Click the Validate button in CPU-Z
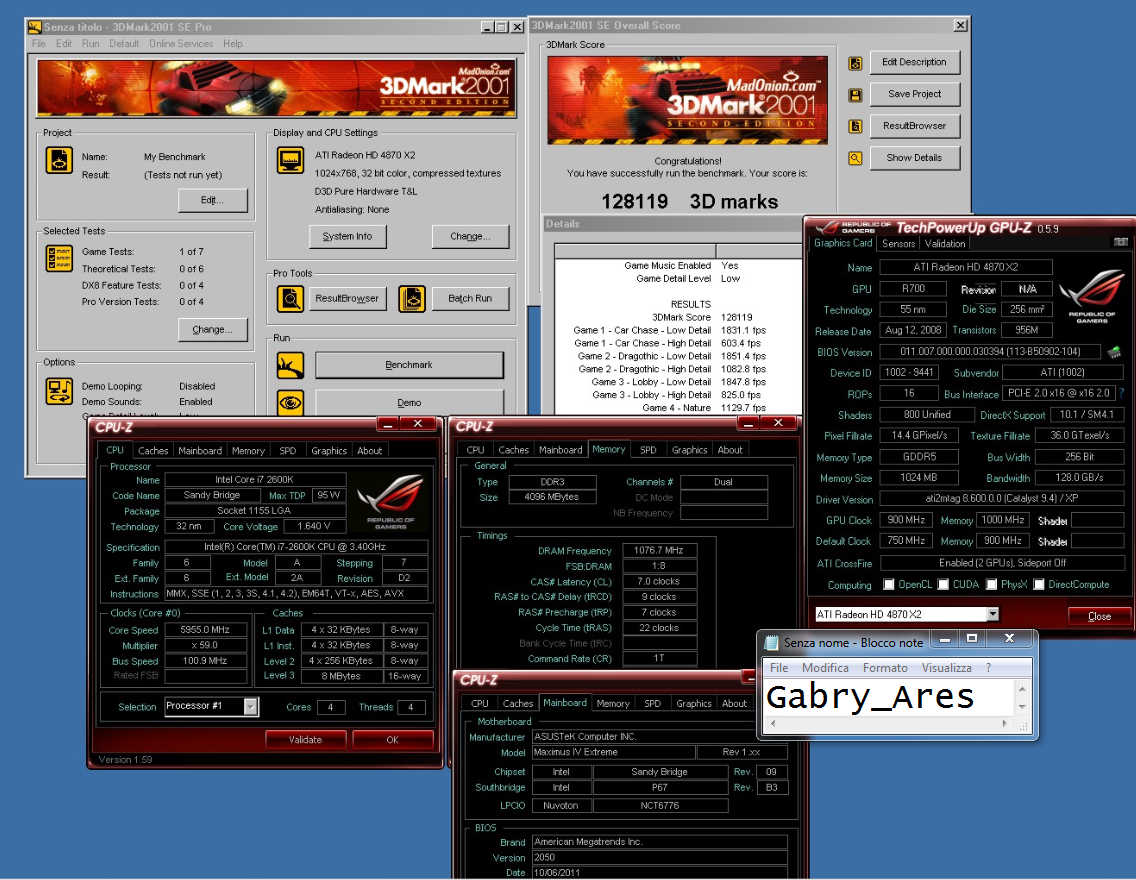The width and height of the screenshot is (1136, 880). click(305, 739)
